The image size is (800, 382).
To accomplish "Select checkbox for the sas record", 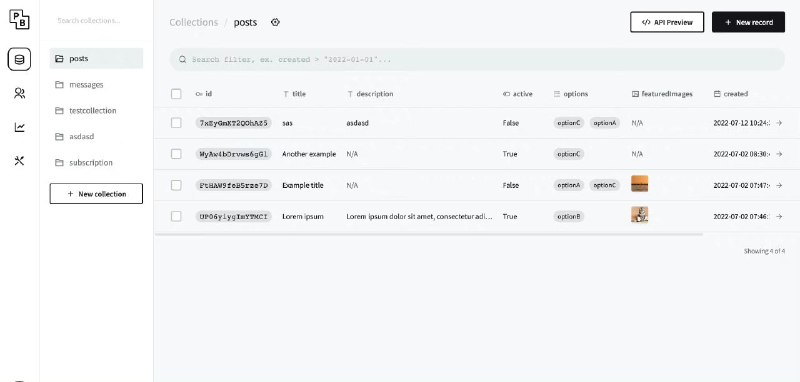I will (176, 123).
